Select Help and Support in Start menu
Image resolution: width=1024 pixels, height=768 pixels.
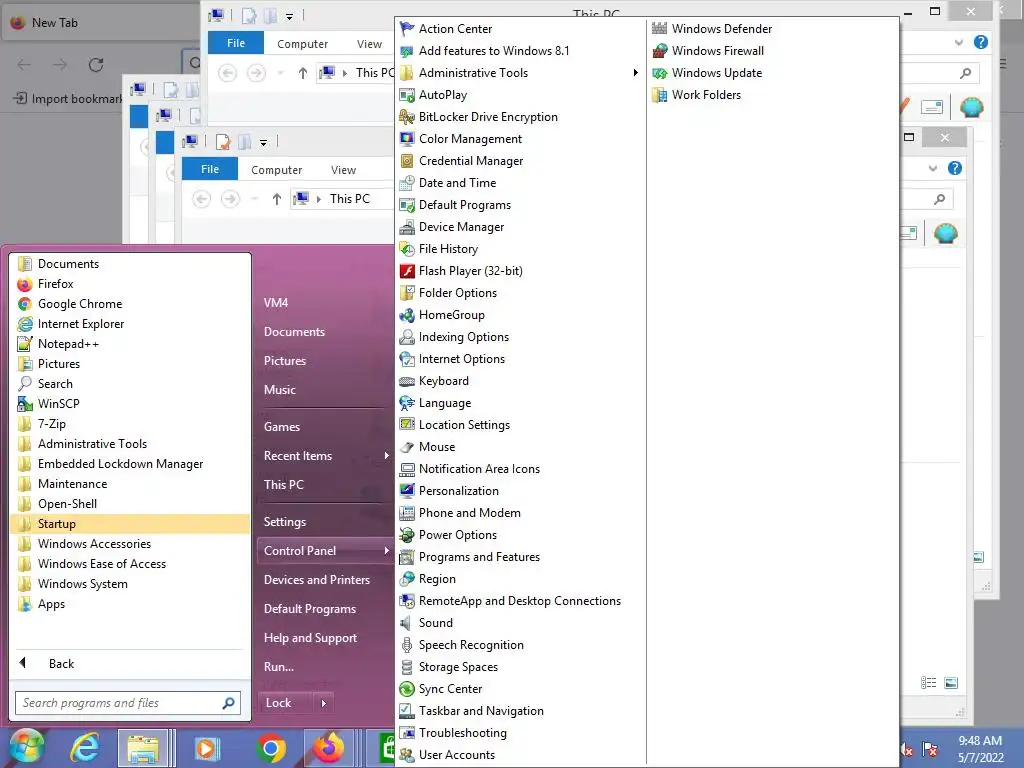(x=310, y=638)
